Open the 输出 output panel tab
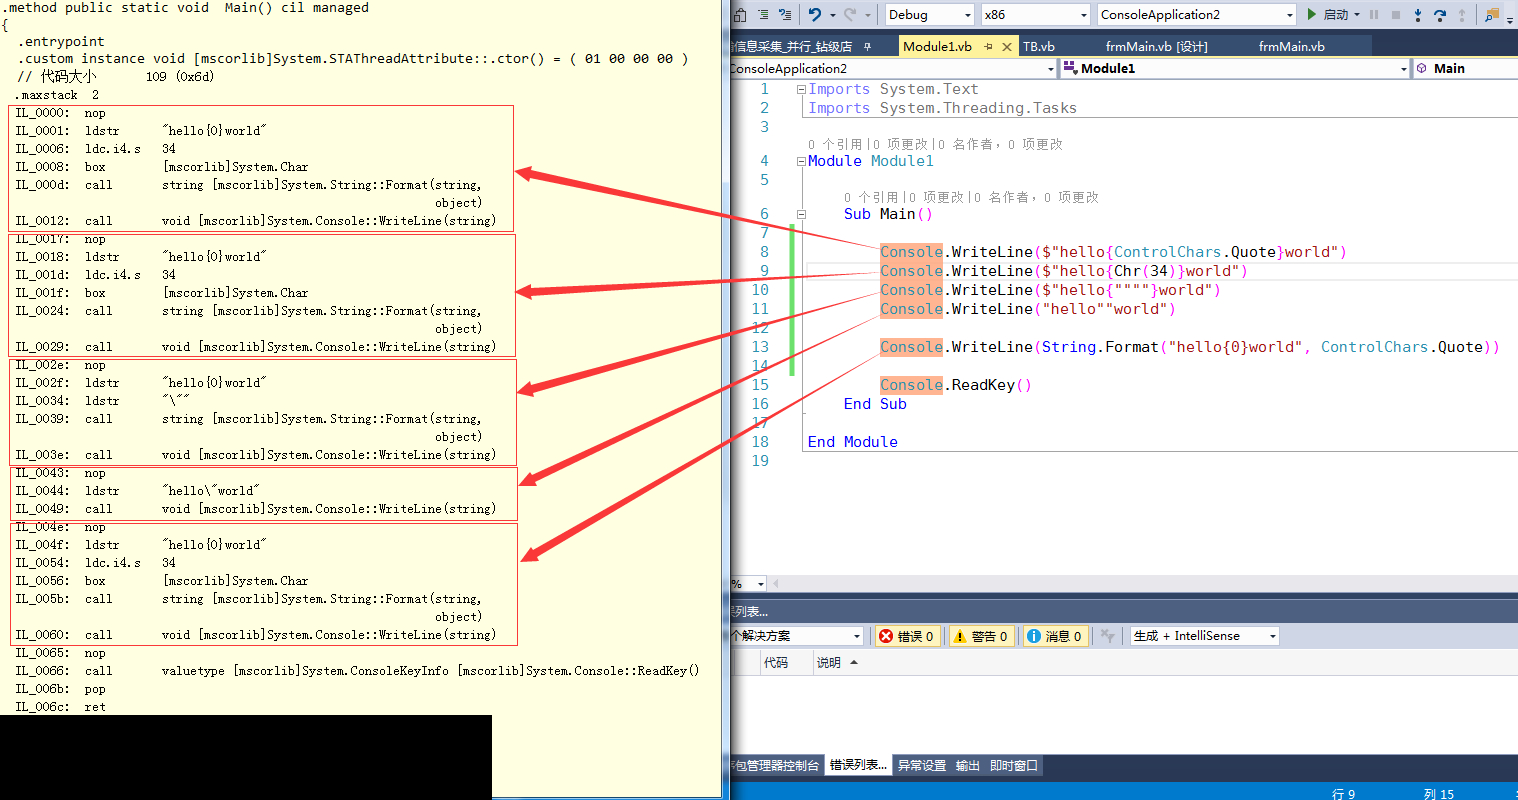This screenshot has width=1518, height=800. (x=968, y=766)
